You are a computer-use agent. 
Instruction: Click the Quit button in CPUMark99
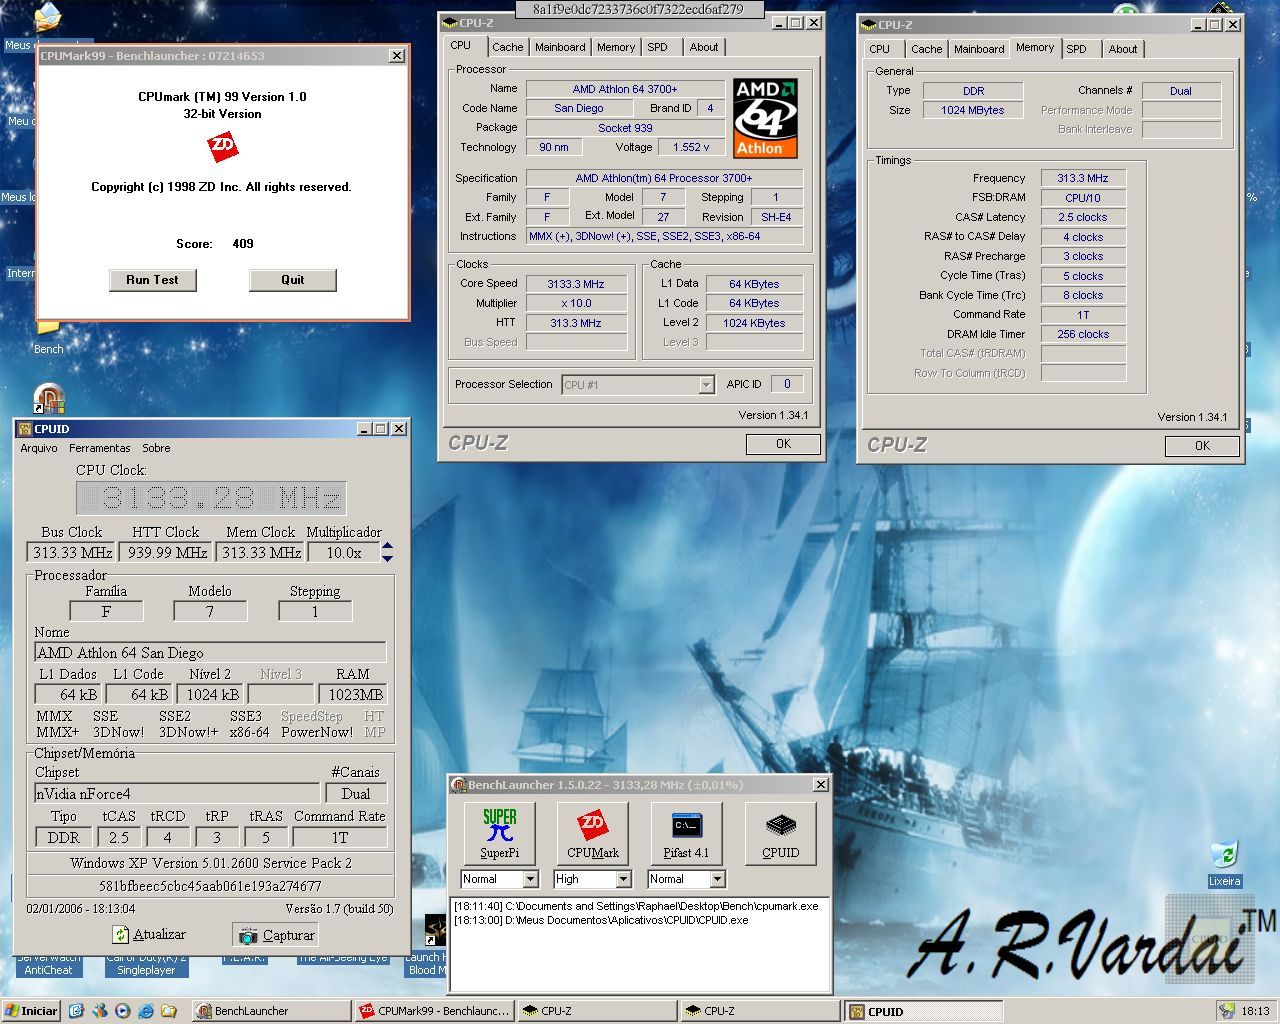(293, 280)
